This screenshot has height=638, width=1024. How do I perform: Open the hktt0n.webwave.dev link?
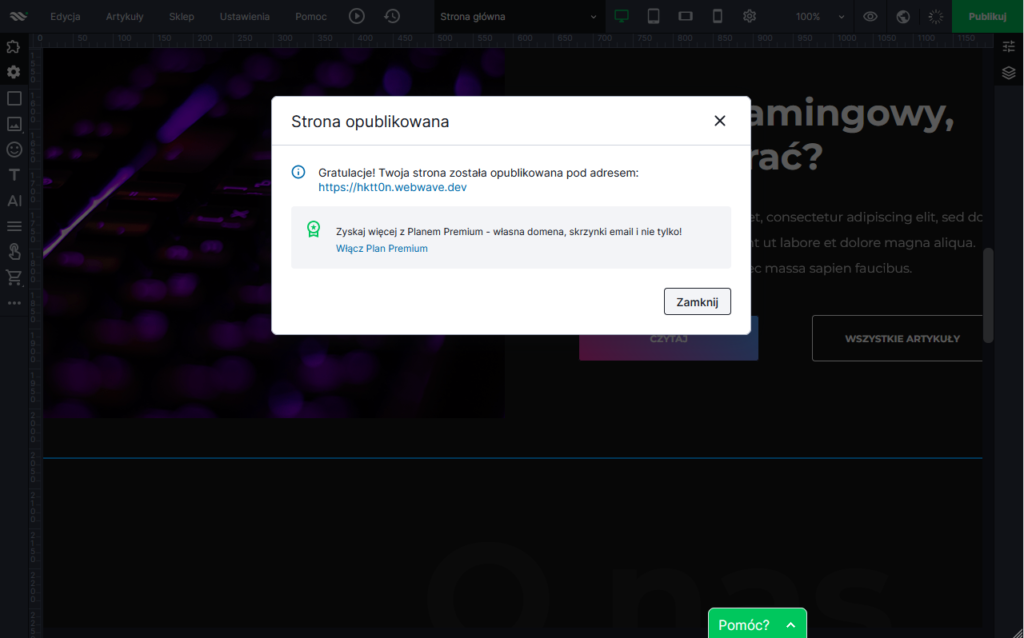pyautogui.click(x=392, y=187)
